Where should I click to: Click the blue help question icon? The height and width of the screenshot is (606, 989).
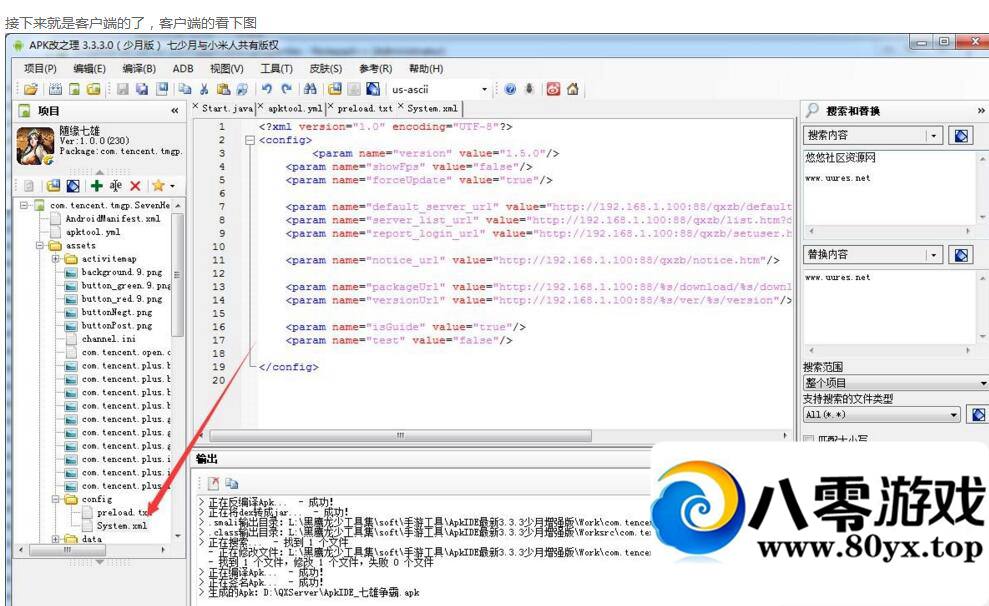(x=510, y=89)
